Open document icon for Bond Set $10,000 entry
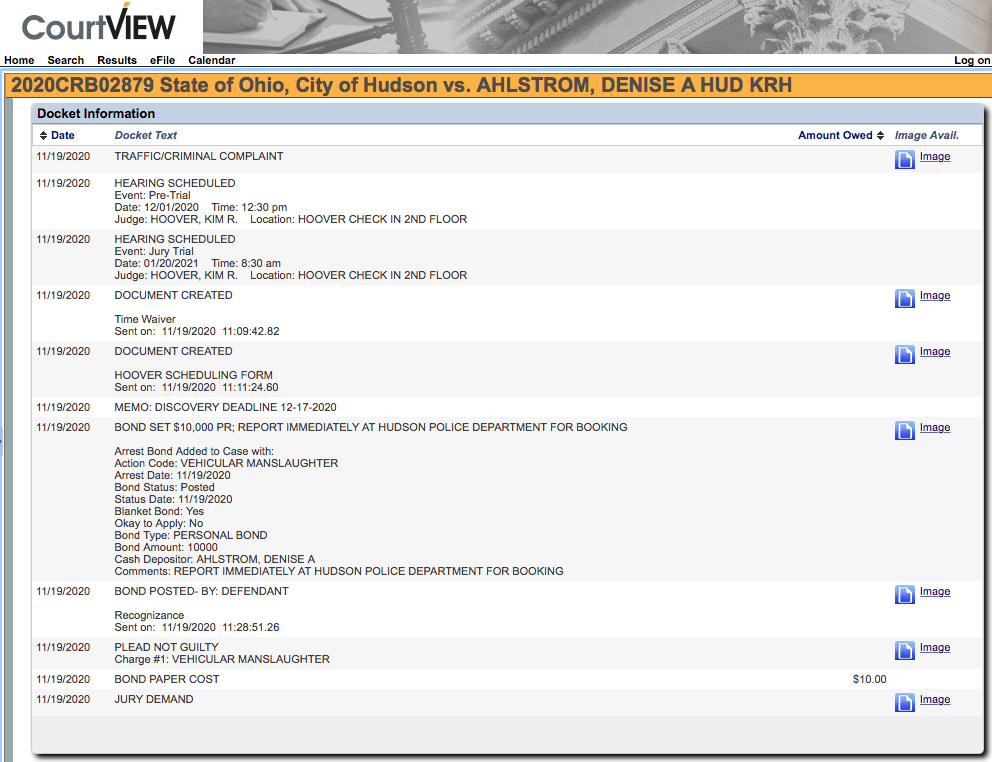 pyautogui.click(x=905, y=430)
